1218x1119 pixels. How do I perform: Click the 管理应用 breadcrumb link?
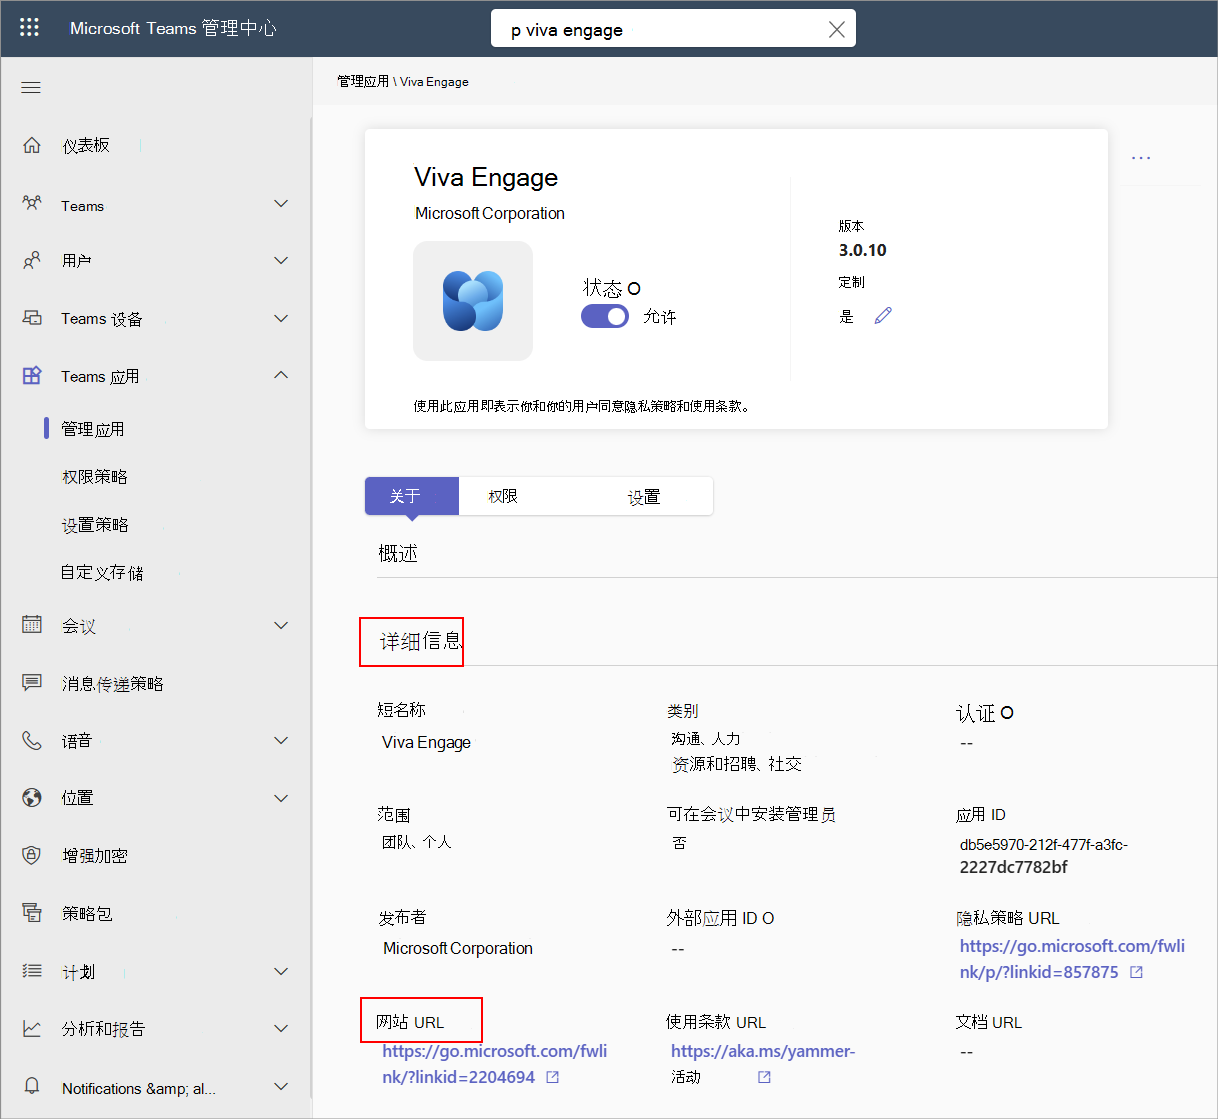[x=363, y=81]
